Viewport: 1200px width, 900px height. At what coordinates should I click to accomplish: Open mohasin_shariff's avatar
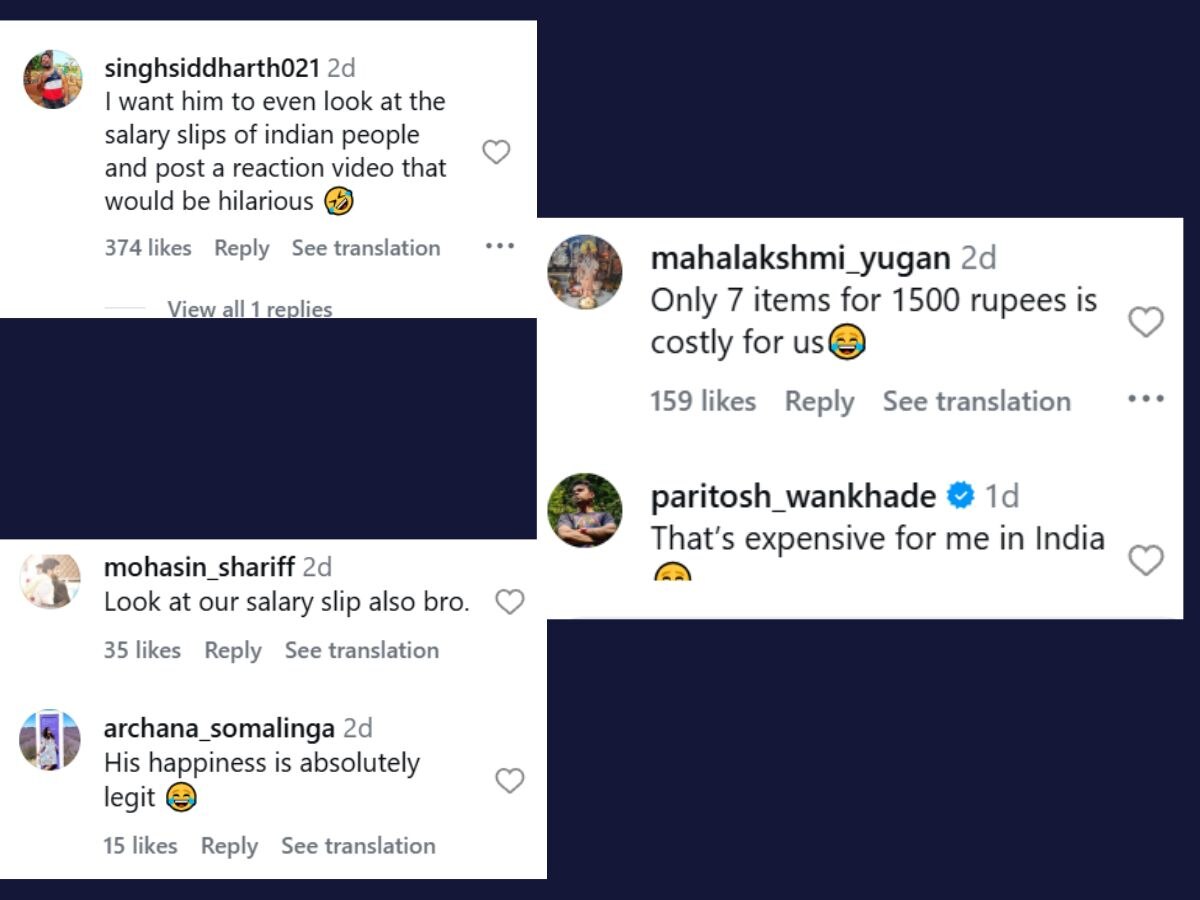50,582
